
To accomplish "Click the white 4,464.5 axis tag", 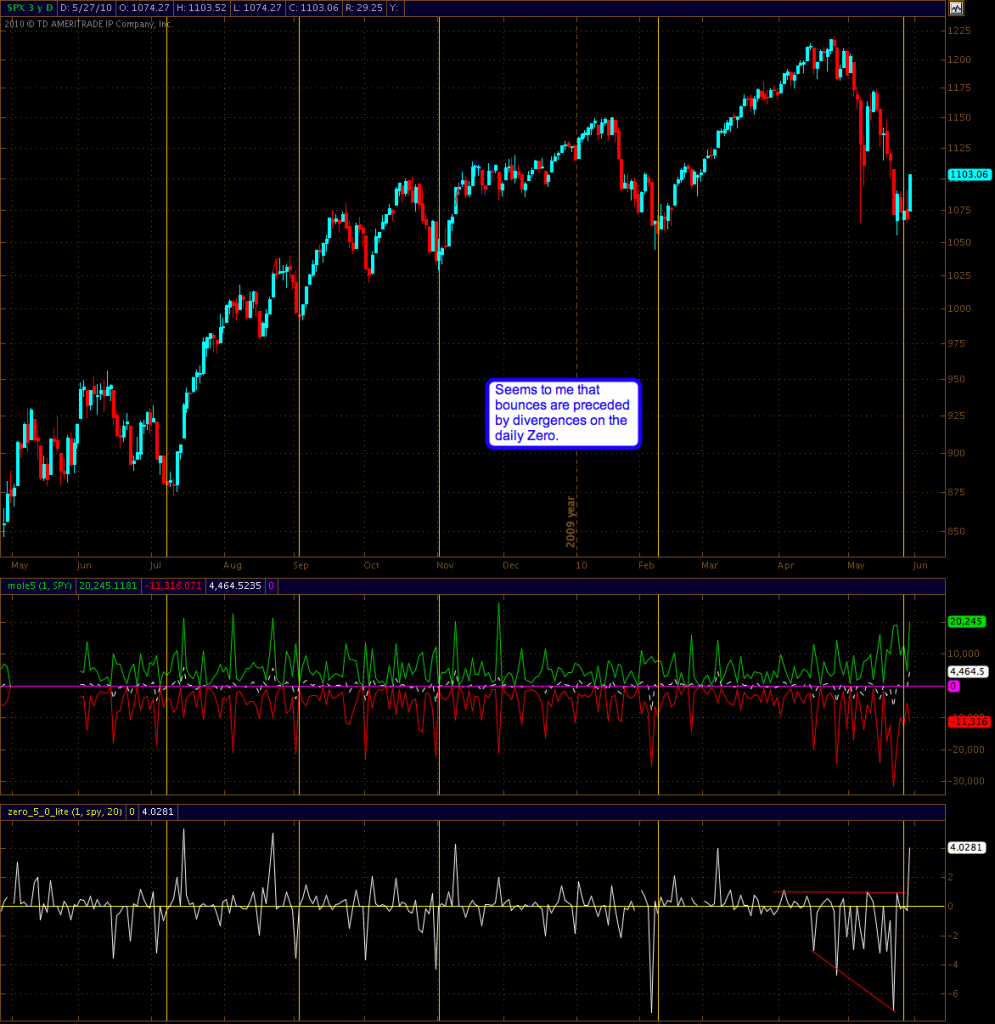I will click(968, 671).
